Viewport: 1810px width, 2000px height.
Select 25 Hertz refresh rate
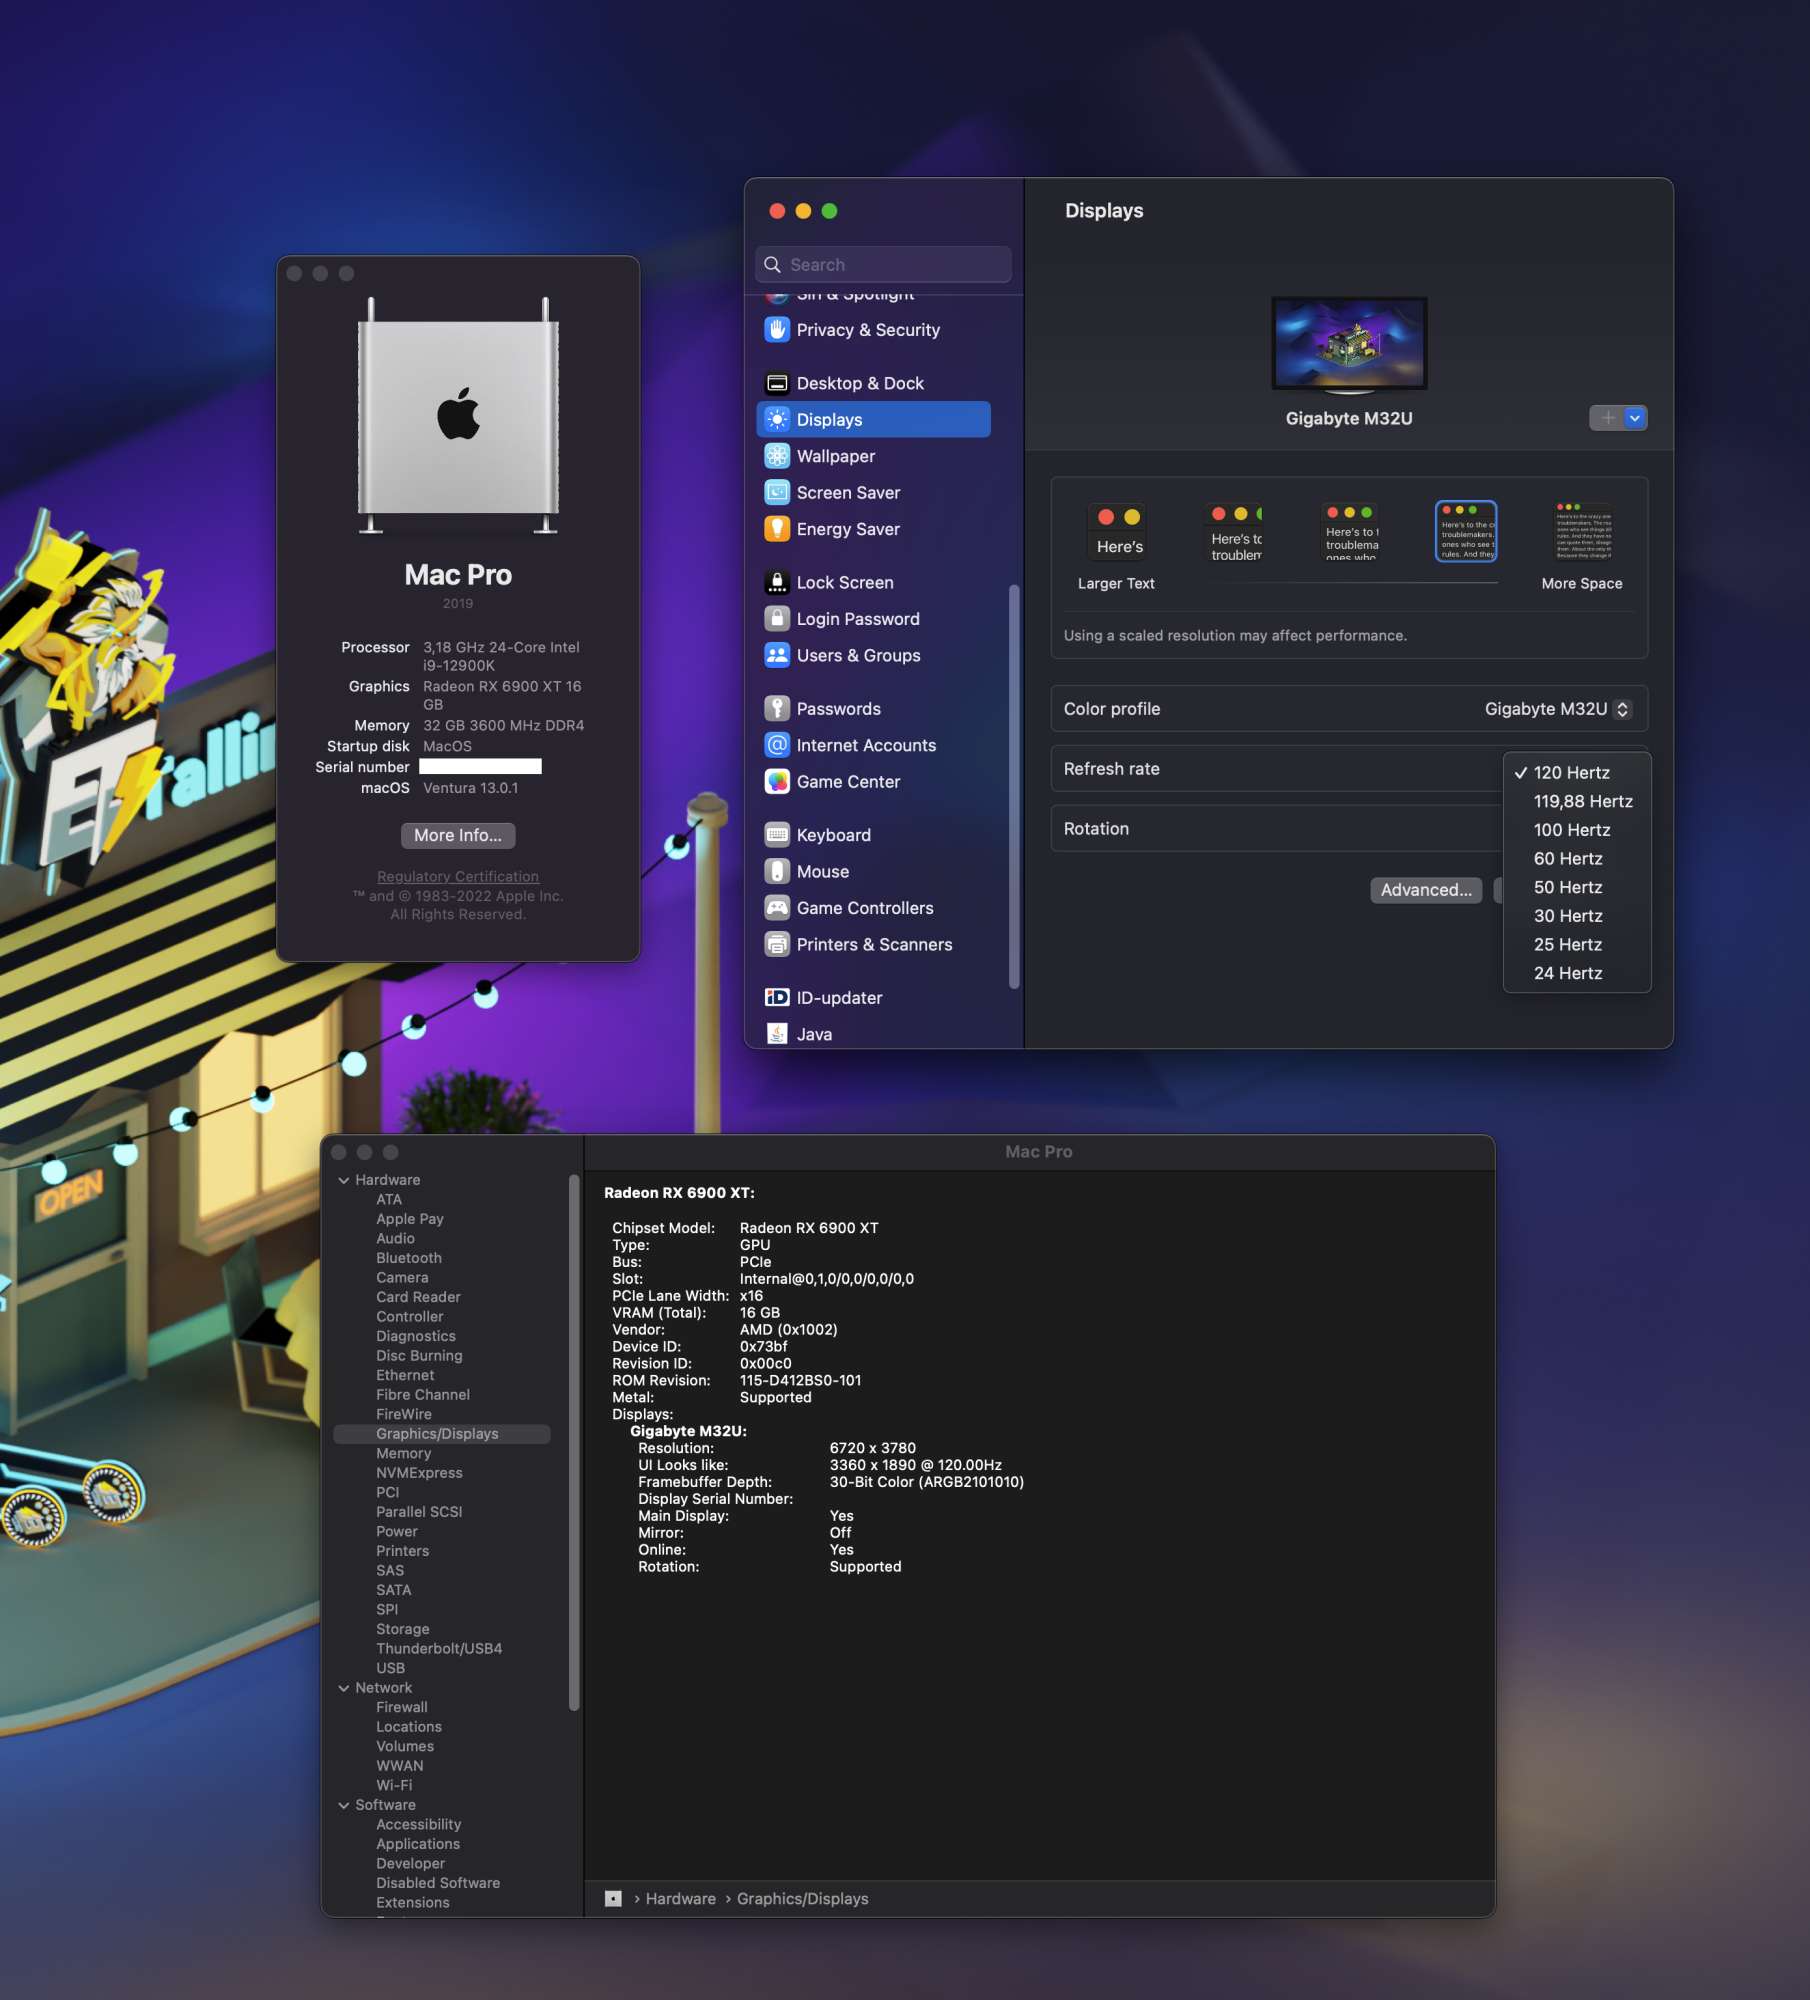(x=1577, y=945)
